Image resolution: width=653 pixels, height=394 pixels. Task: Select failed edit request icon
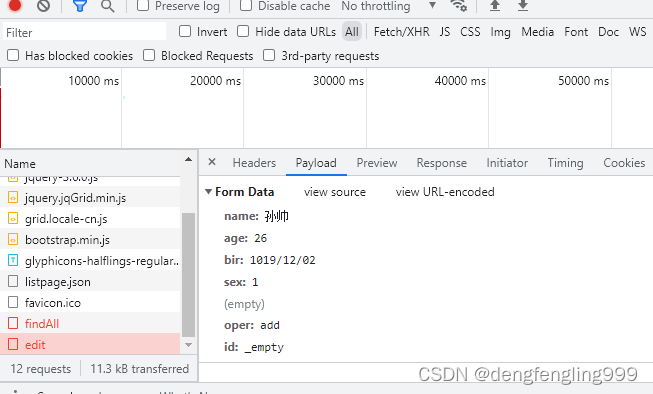point(13,344)
